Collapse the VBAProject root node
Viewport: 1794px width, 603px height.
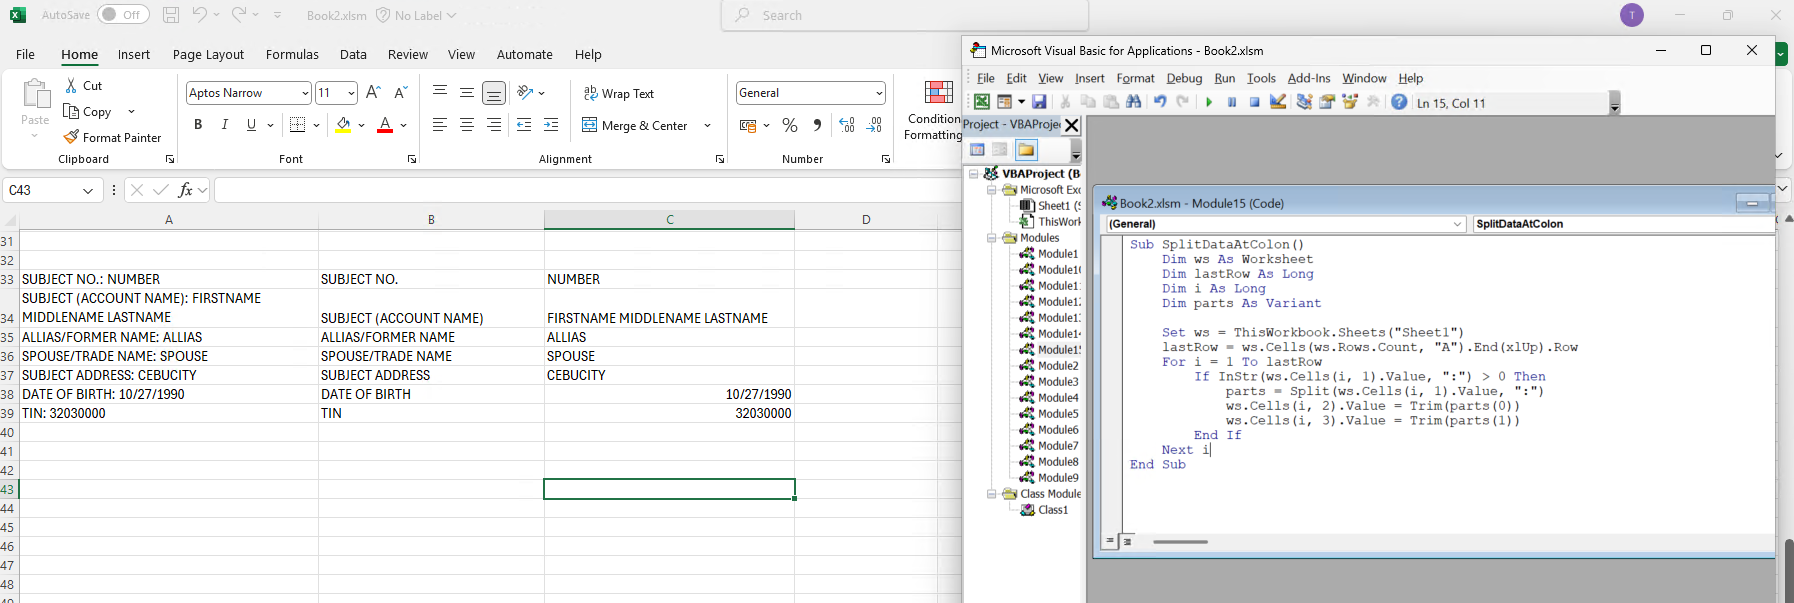pyautogui.click(x=974, y=173)
